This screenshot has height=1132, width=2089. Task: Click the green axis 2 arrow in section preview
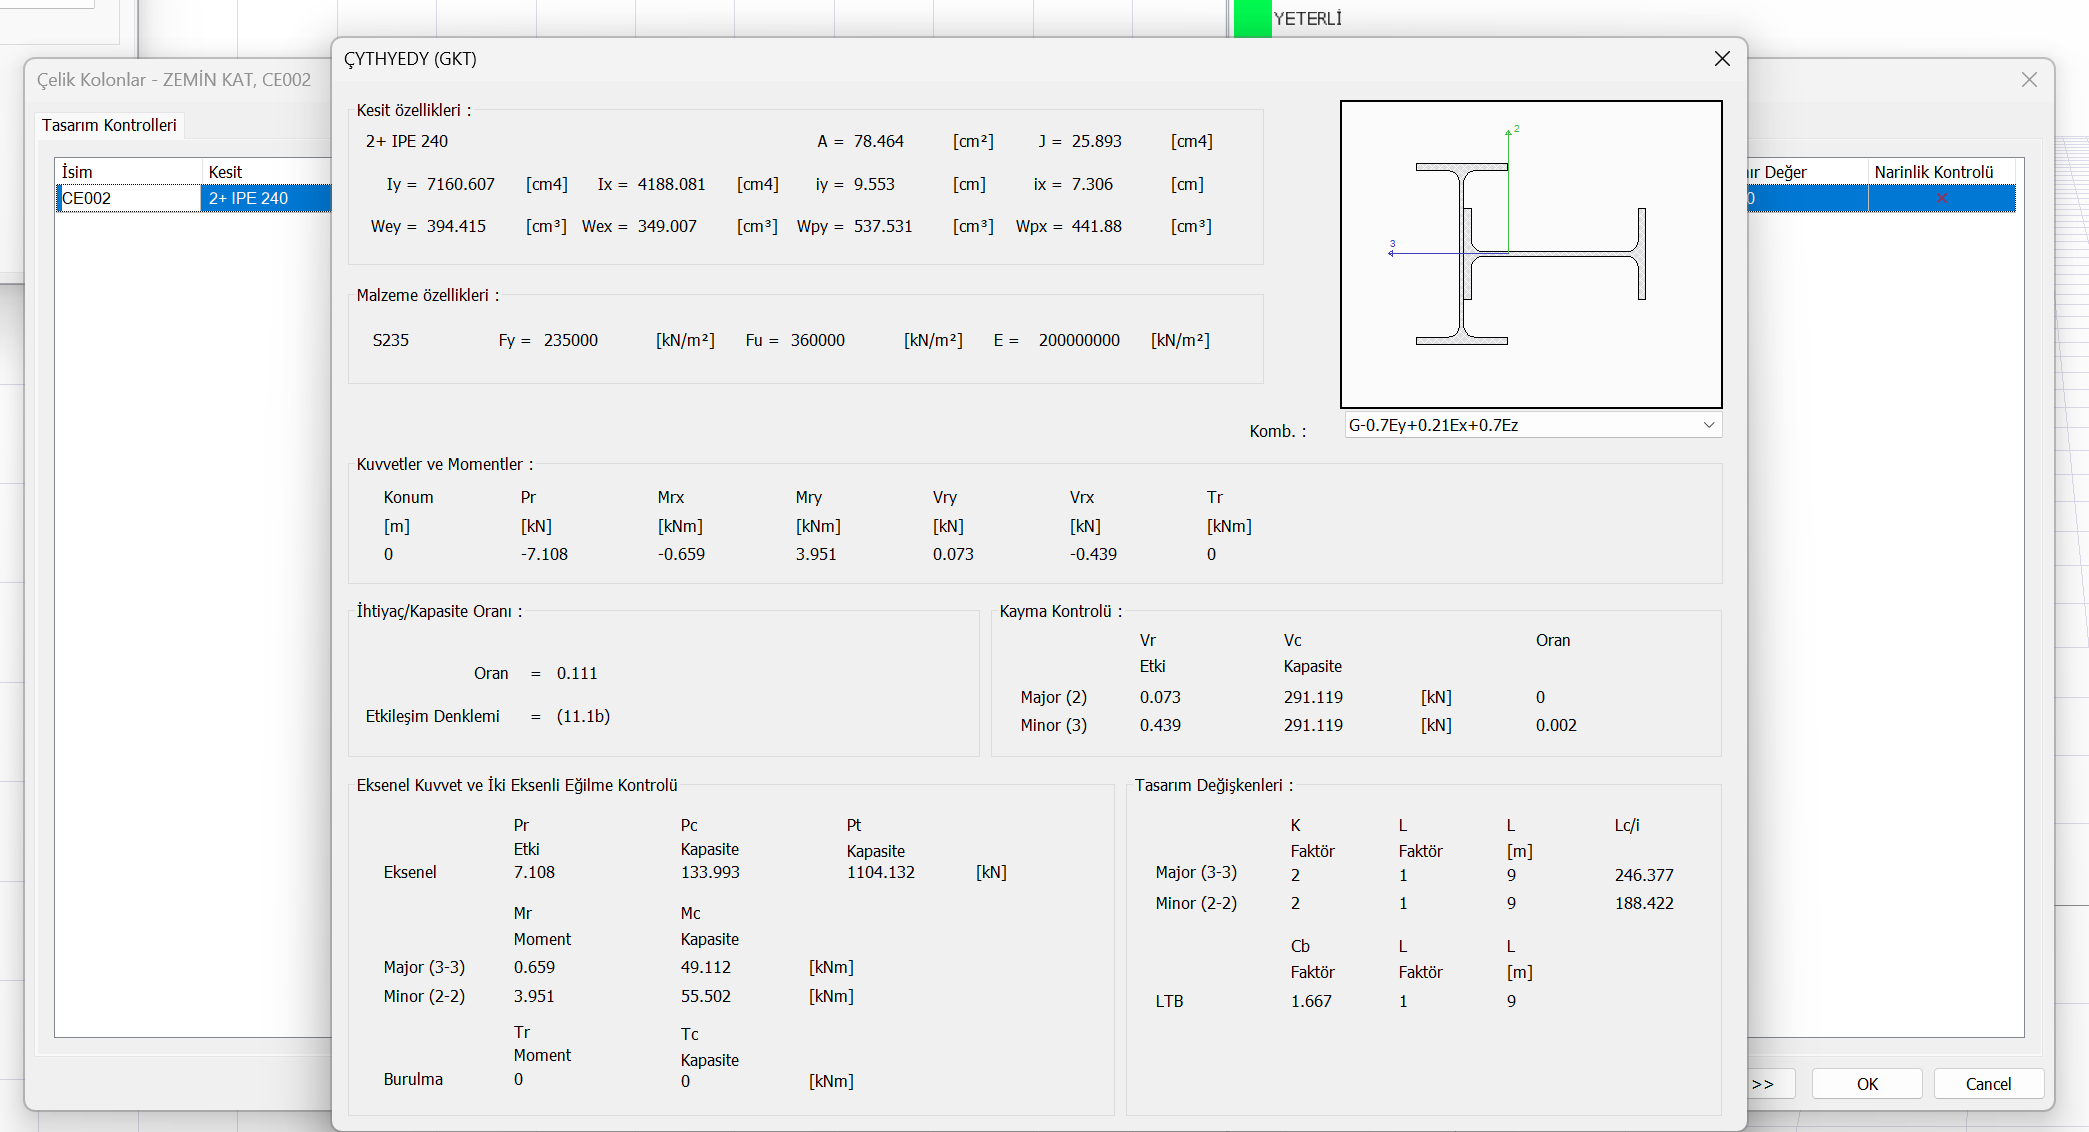click(1508, 134)
